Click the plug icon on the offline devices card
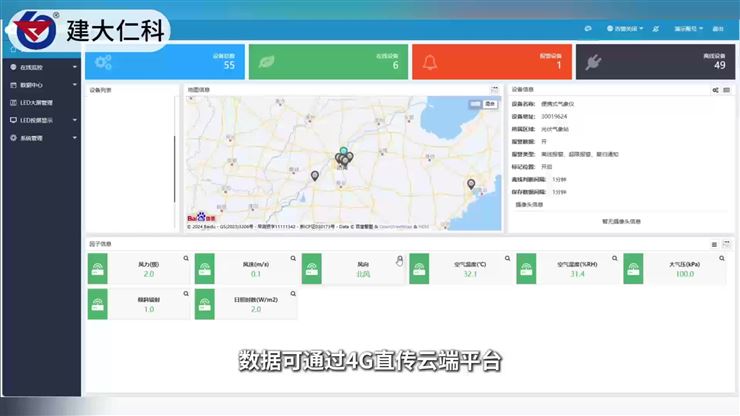The height and width of the screenshot is (416, 740). (x=593, y=62)
